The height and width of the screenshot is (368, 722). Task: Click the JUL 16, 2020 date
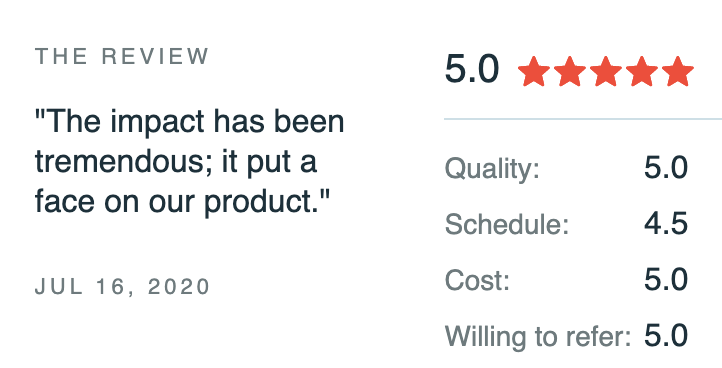[122, 286]
